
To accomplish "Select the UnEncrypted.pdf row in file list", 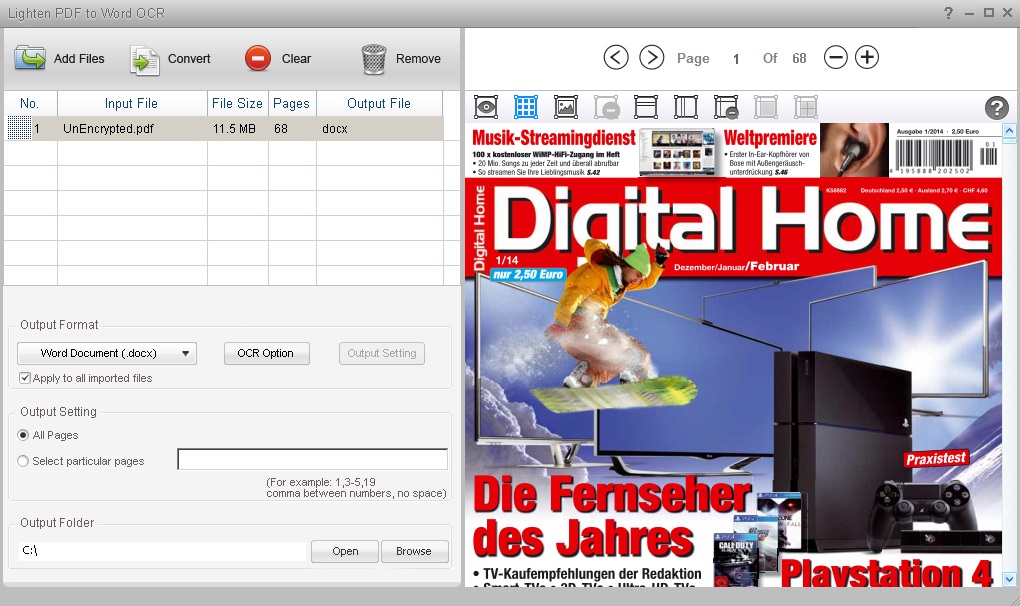I will pyautogui.click(x=110, y=129).
